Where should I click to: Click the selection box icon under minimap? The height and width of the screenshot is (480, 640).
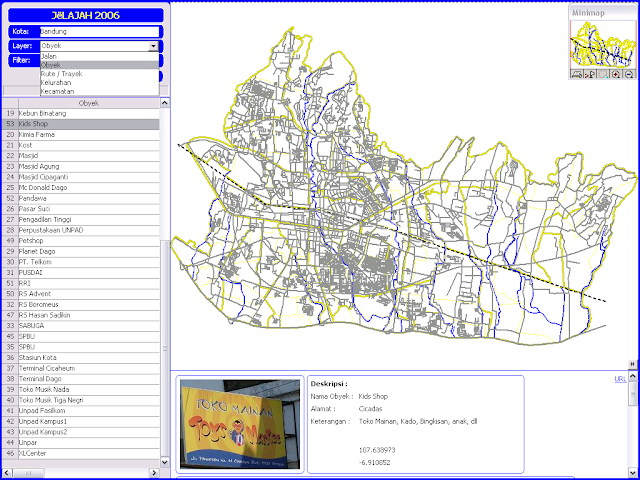(603, 74)
